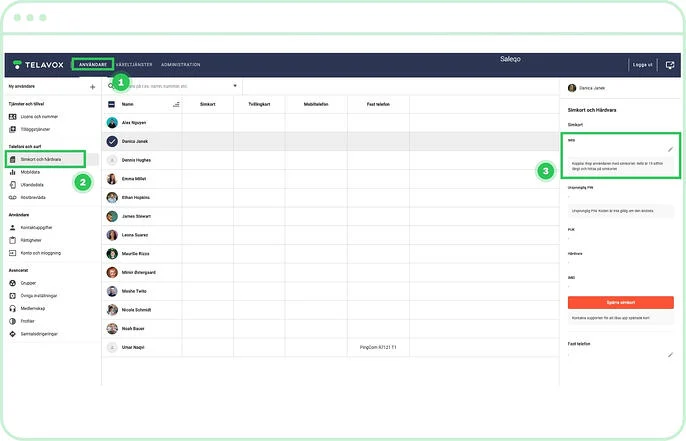Viewport: 686px width, 441px height.
Task: Click the name Mimir Östergaard
Action: 139,273
